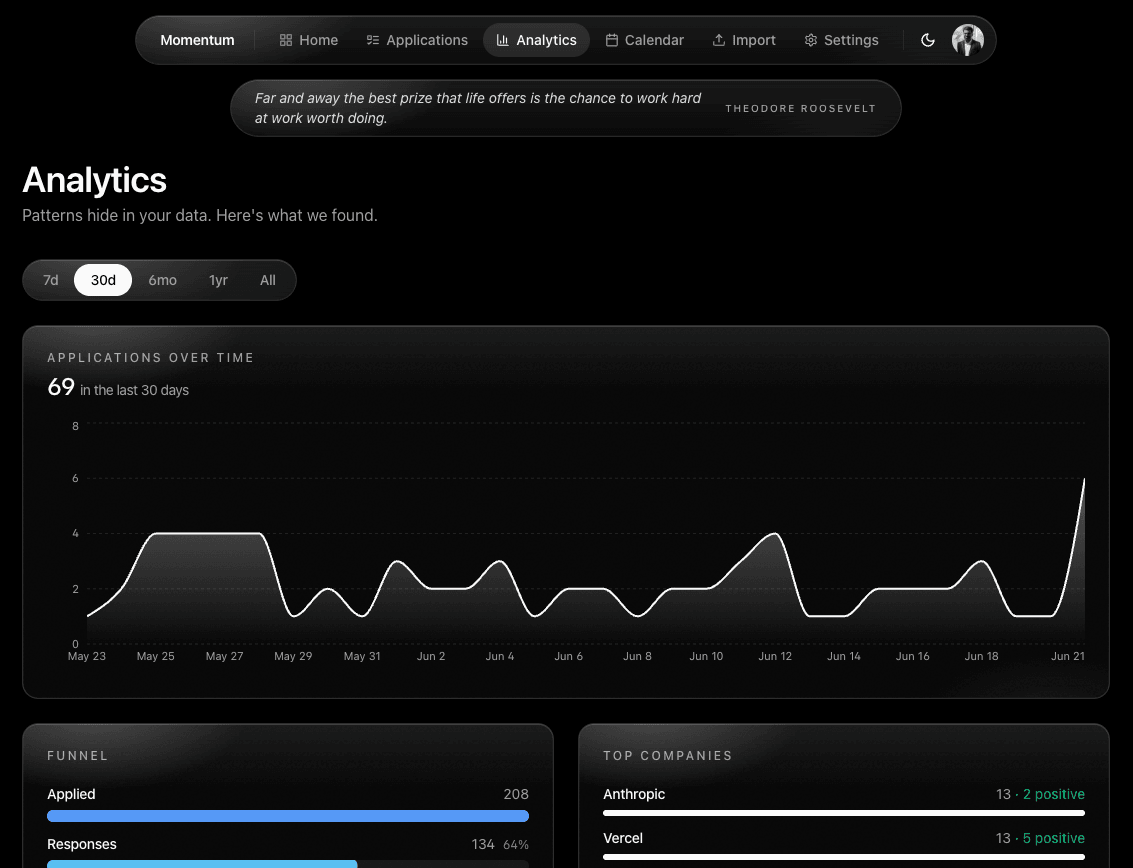Click the Vercel company progress bar
The height and width of the screenshot is (868, 1133).
pyautogui.click(x=844, y=857)
